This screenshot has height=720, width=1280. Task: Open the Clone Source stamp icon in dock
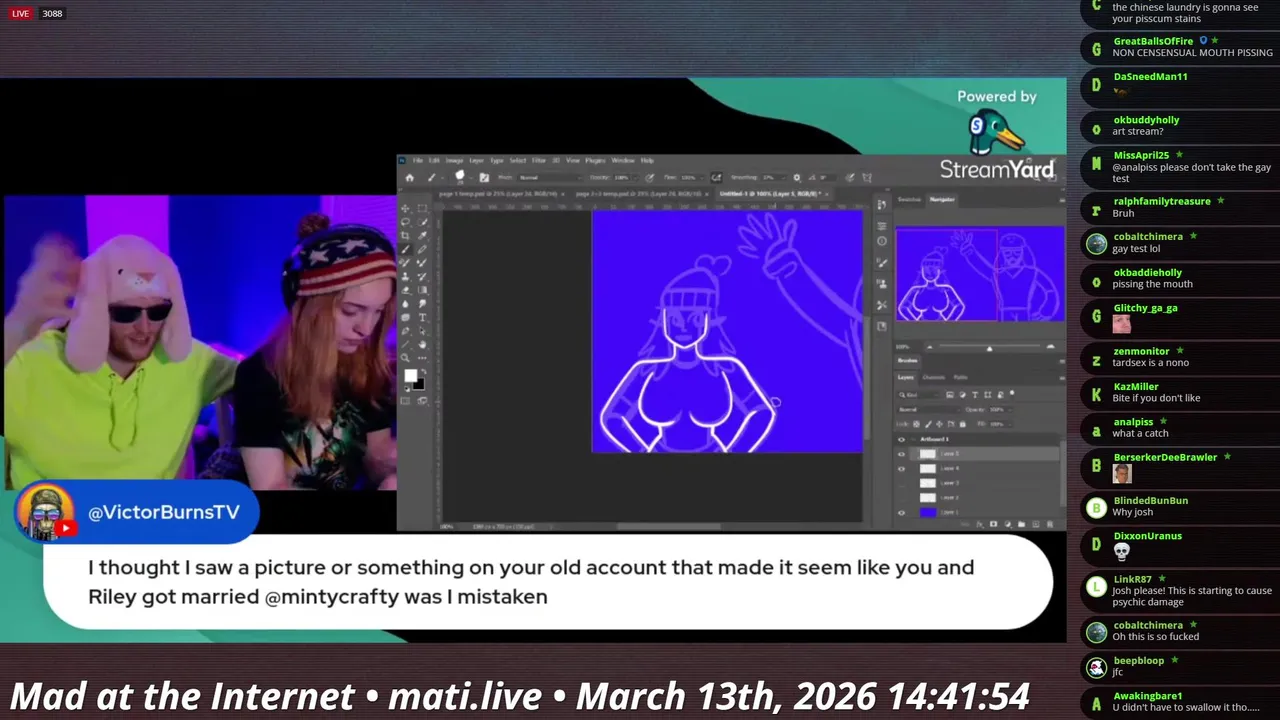pyautogui.click(x=882, y=284)
